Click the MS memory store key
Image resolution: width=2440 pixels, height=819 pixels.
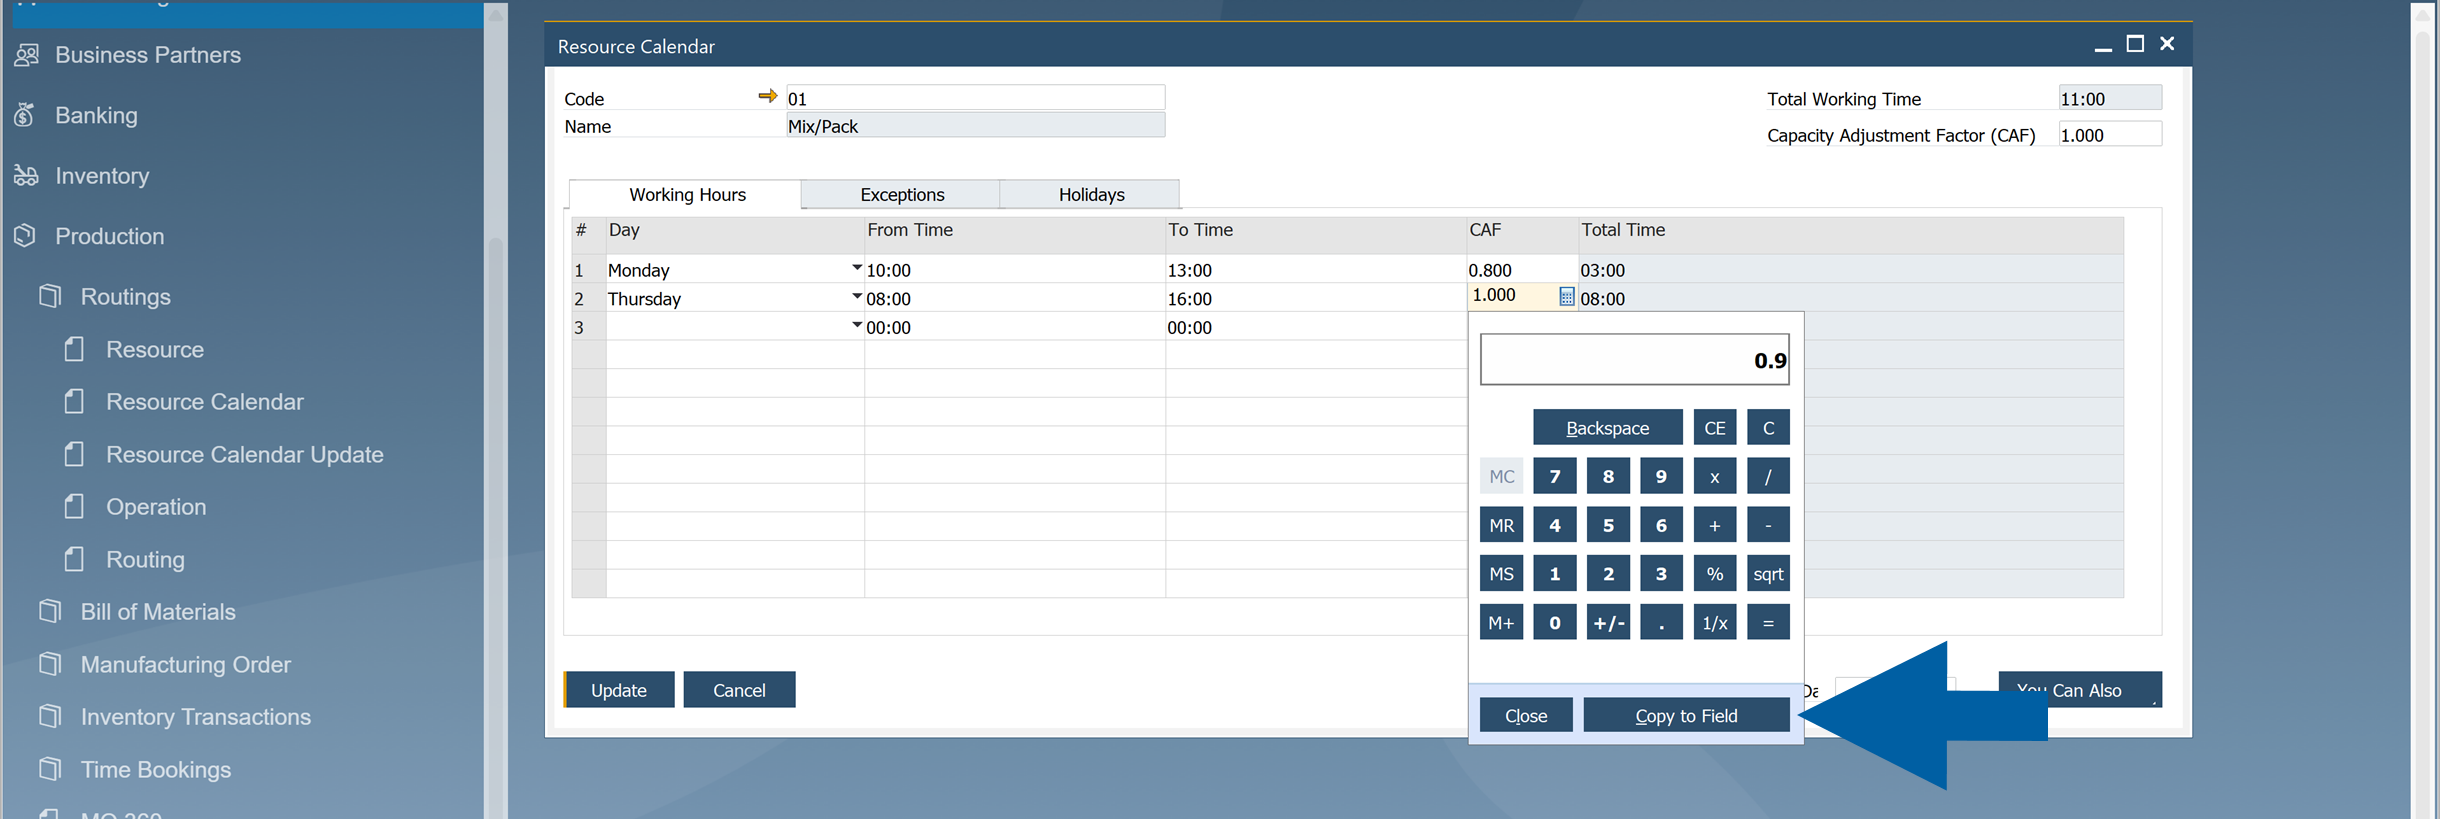pos(1501,574)
